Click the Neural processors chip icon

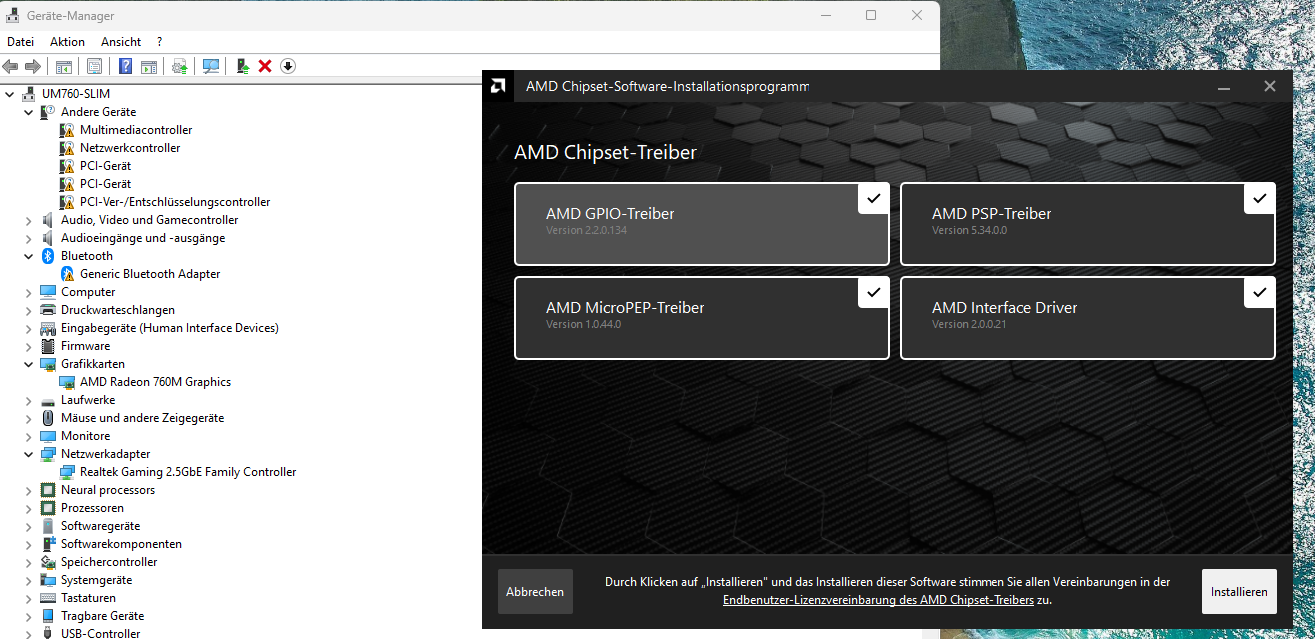(48, 490)
